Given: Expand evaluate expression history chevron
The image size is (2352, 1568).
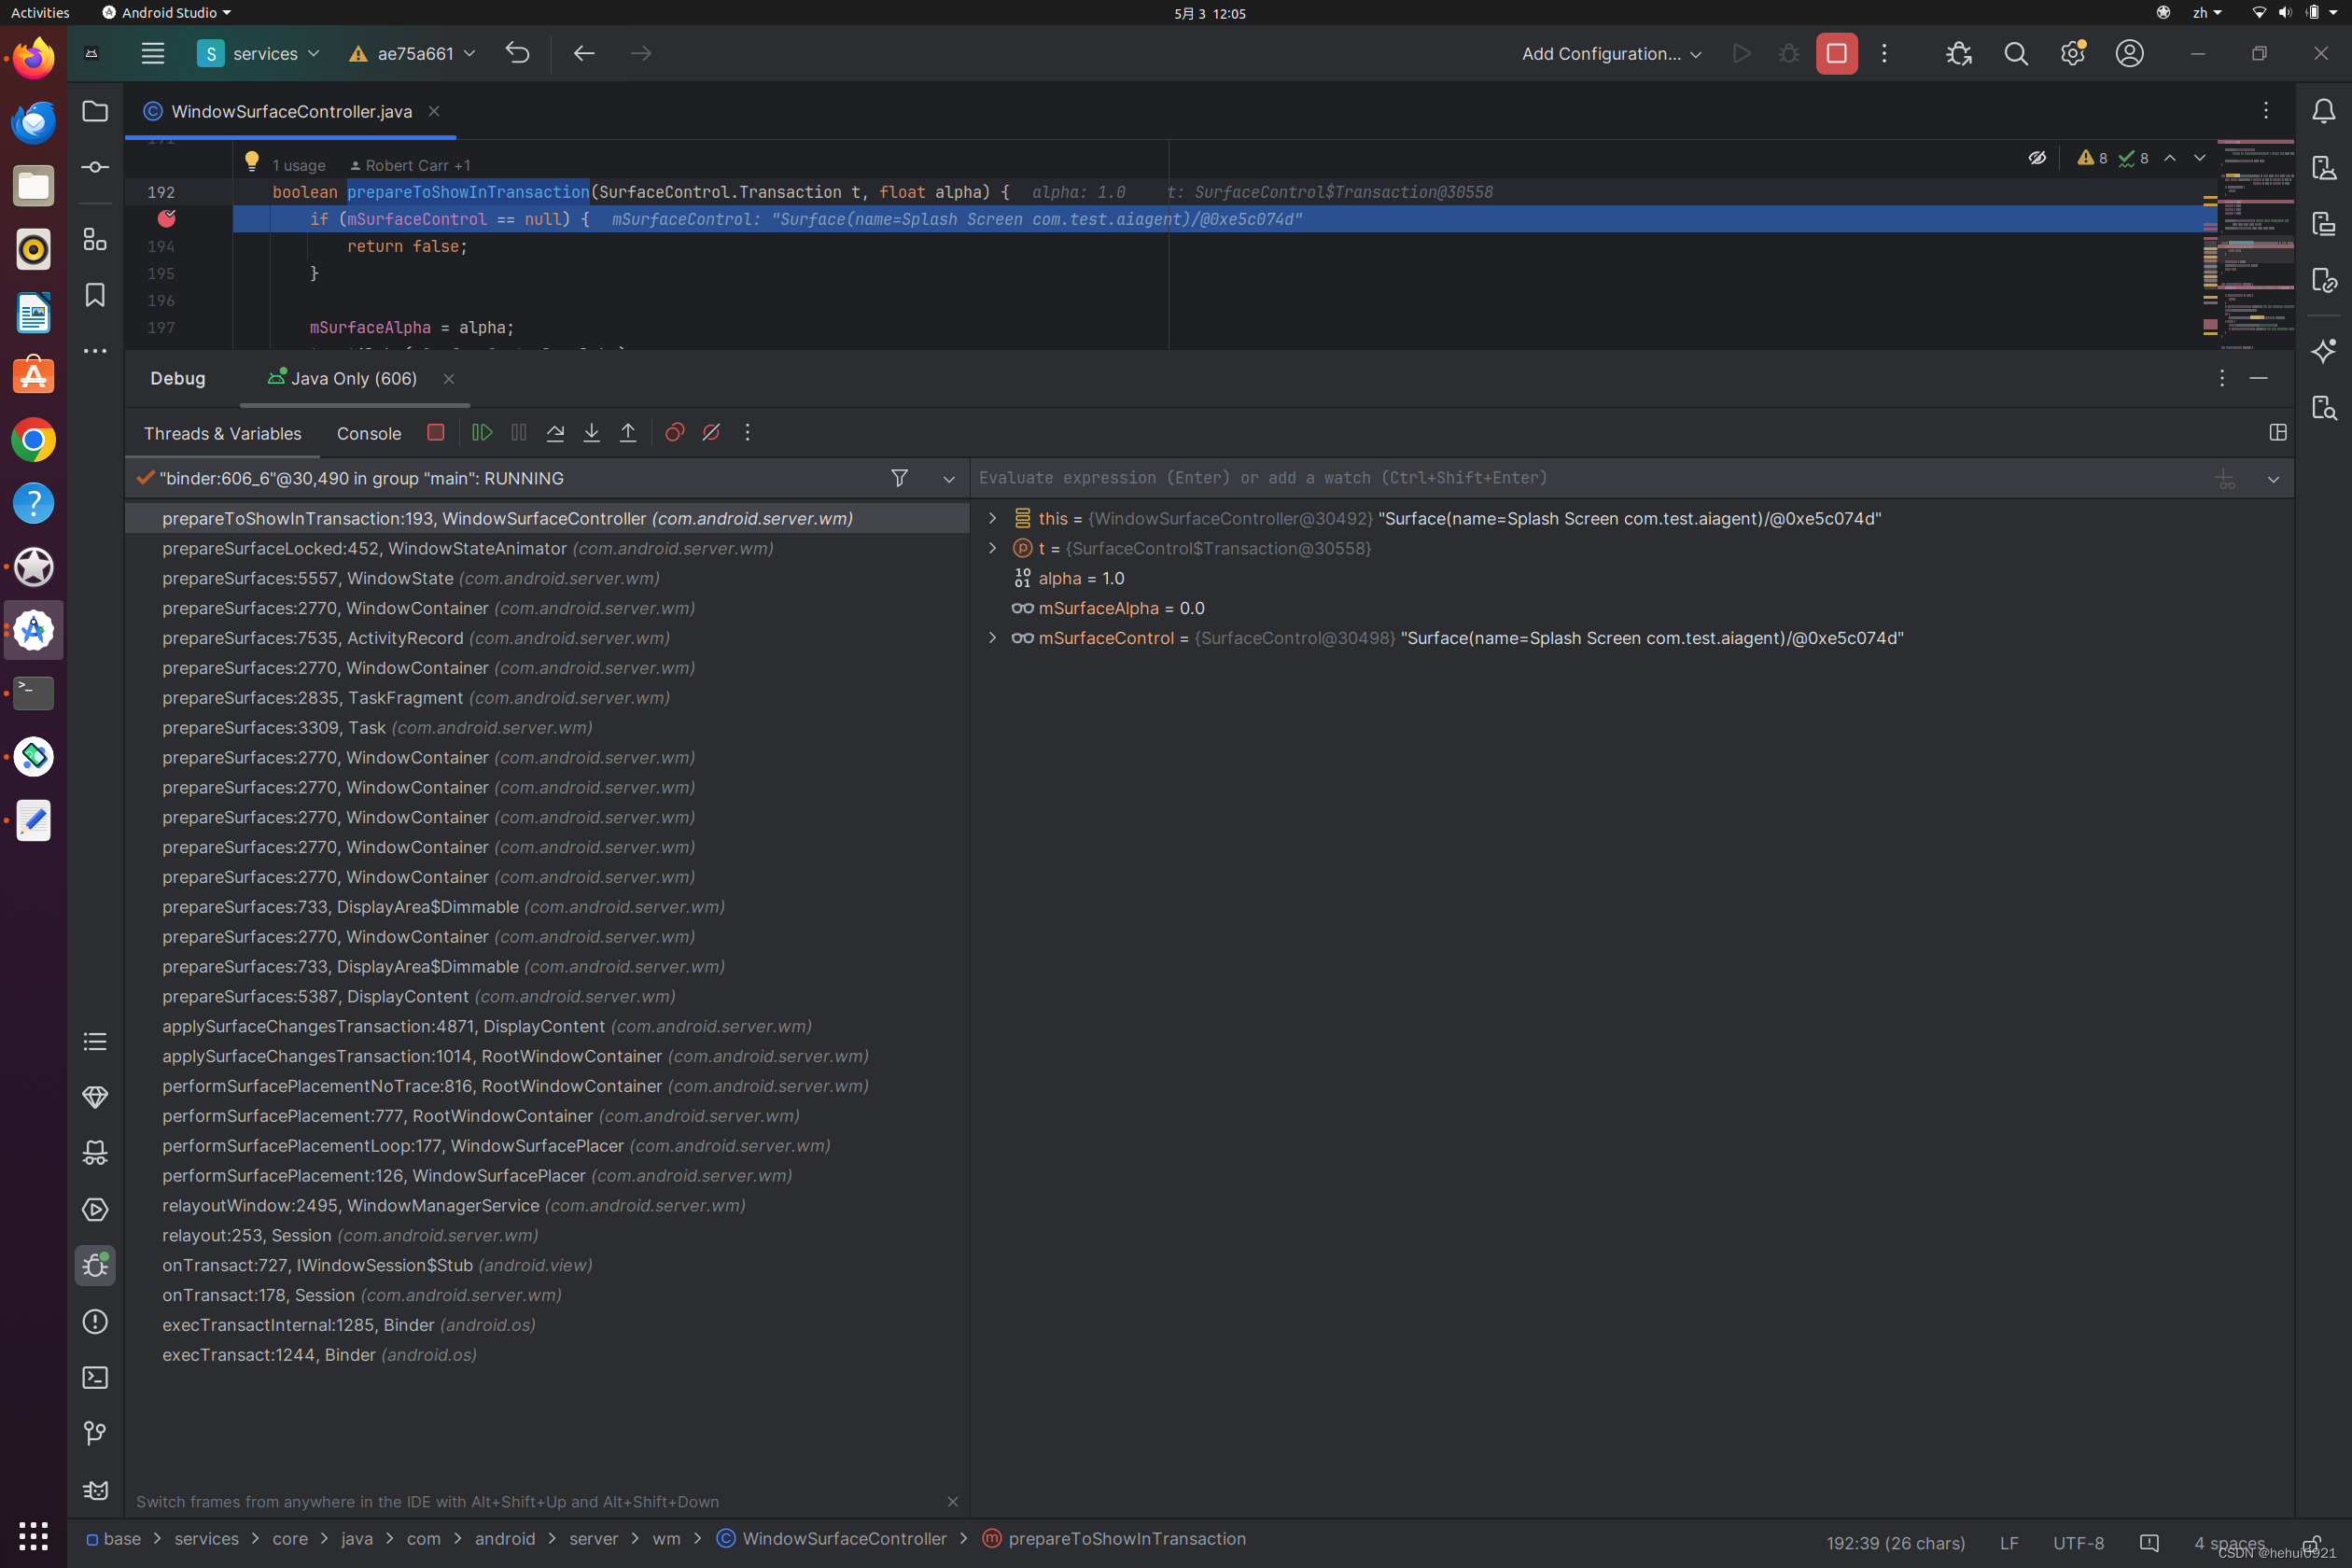Looking at the screenshot, I should (x=2273, y=479).
